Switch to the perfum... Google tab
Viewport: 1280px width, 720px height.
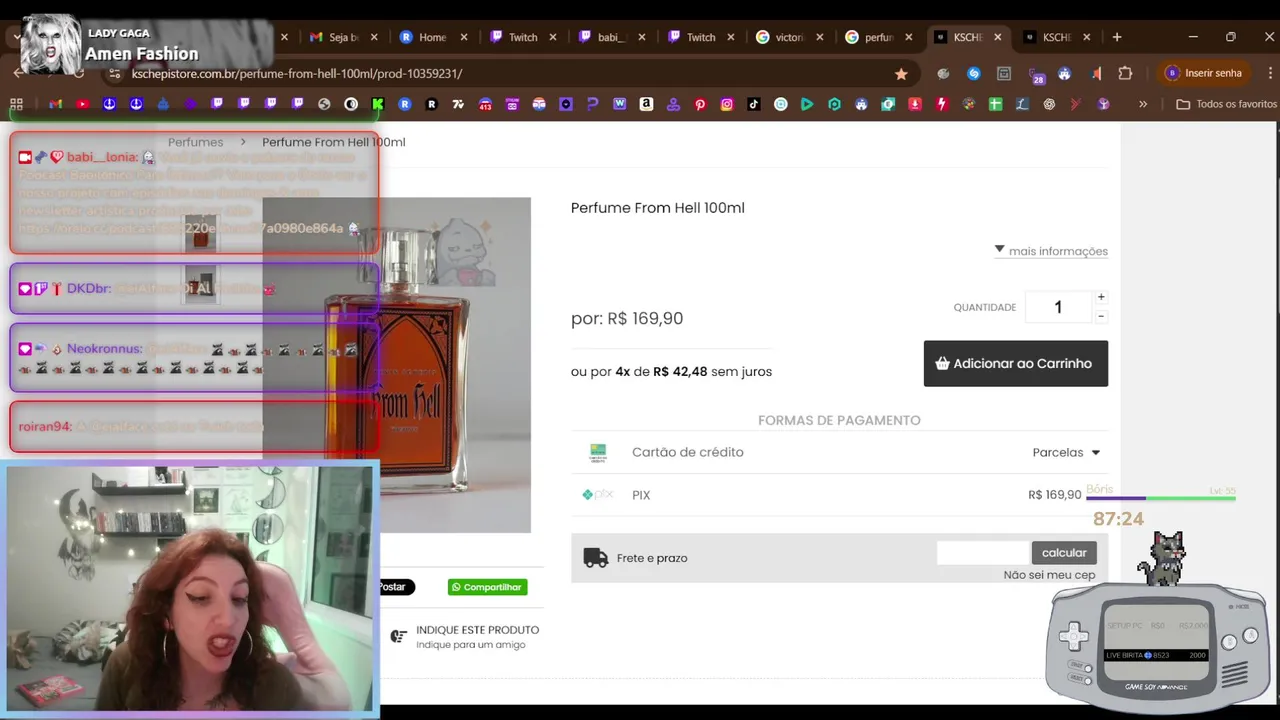pyautogui.click(x=878, y=37)
